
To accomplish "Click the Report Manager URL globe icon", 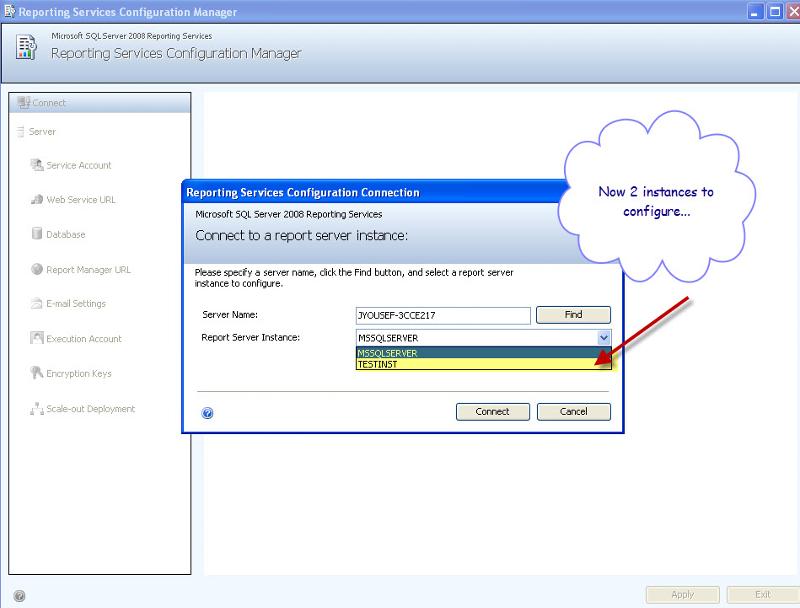I will (37, 269).
